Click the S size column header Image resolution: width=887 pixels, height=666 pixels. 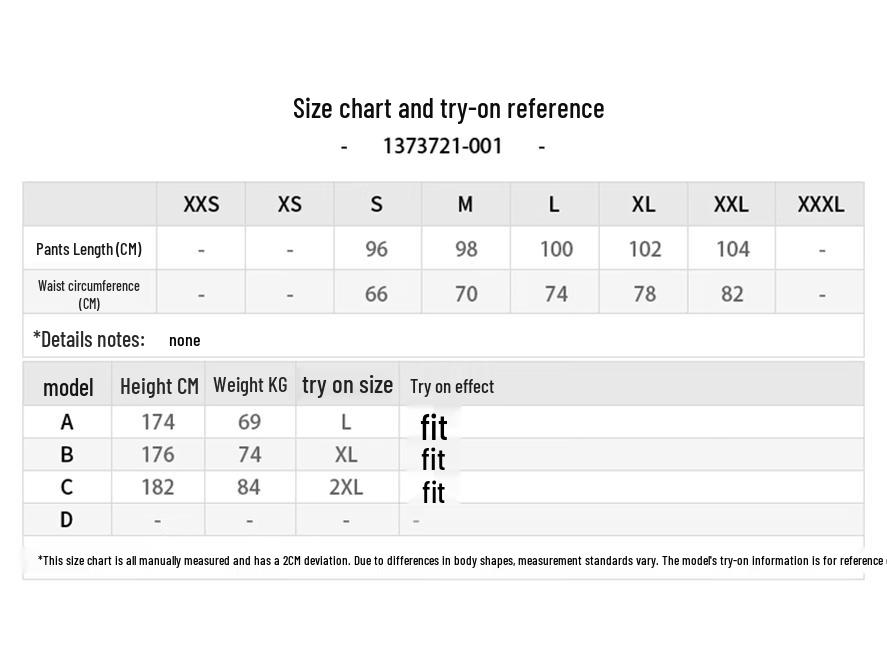pos(377,204)
